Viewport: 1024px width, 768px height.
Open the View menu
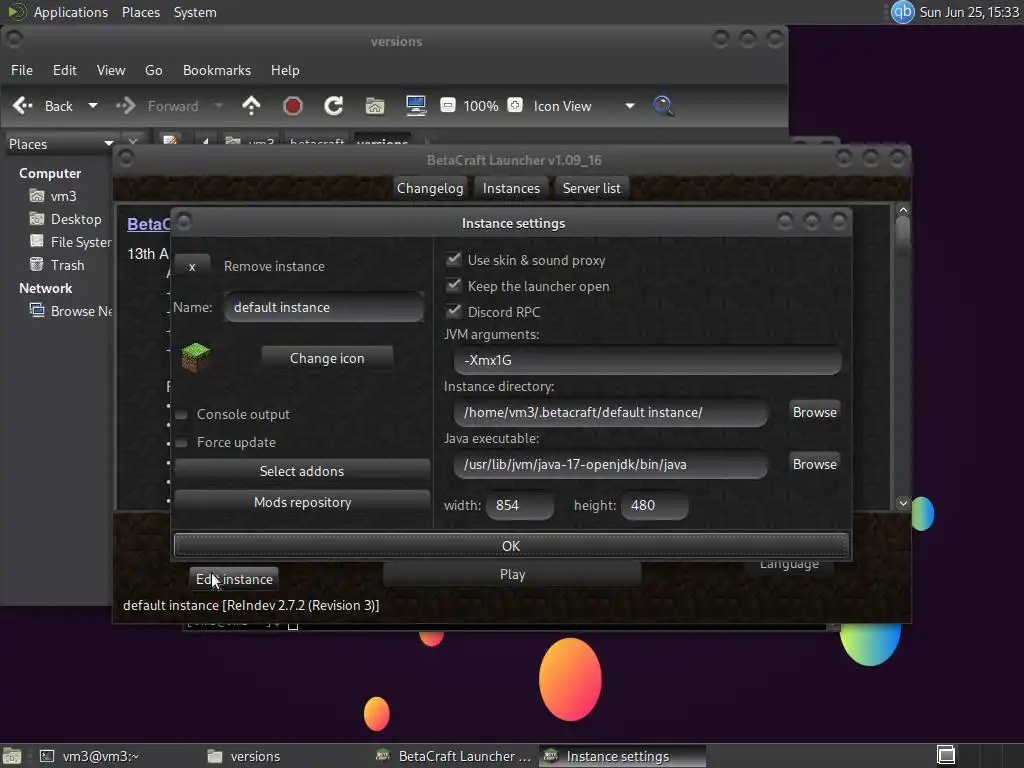pyautogui.click(x=111, y=70)
